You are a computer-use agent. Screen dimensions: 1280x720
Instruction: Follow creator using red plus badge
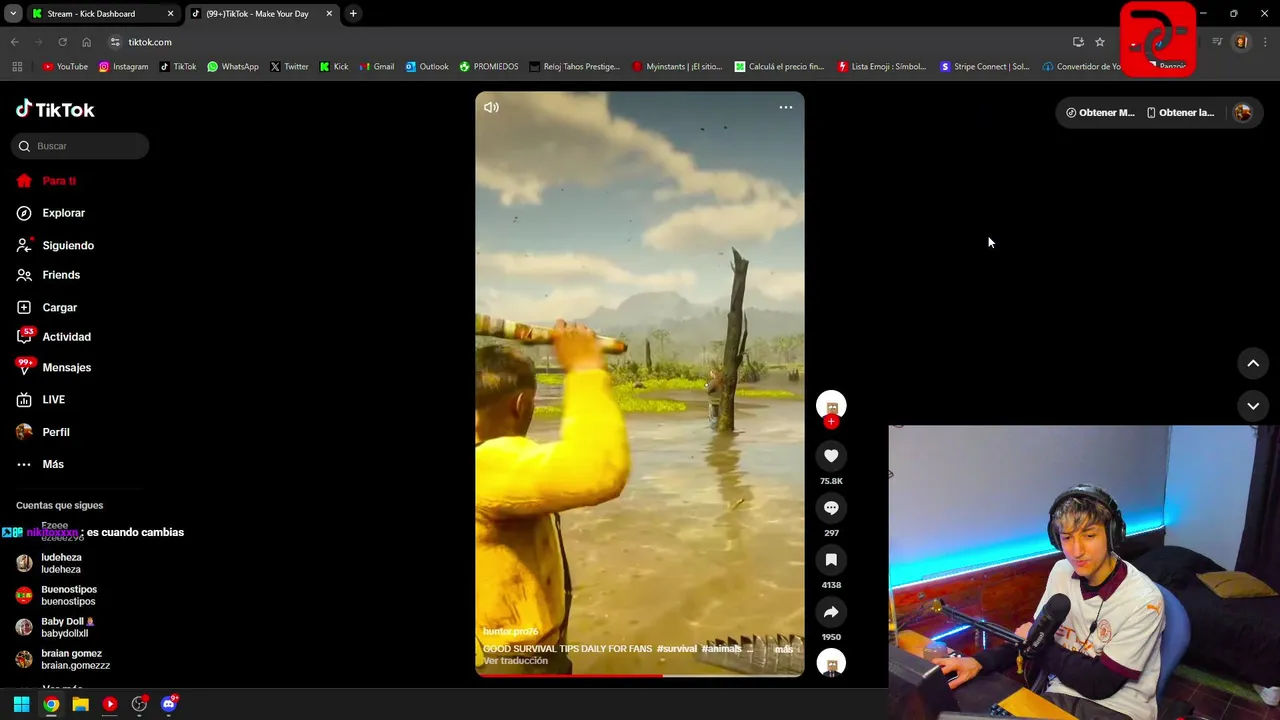coord(831,422)
